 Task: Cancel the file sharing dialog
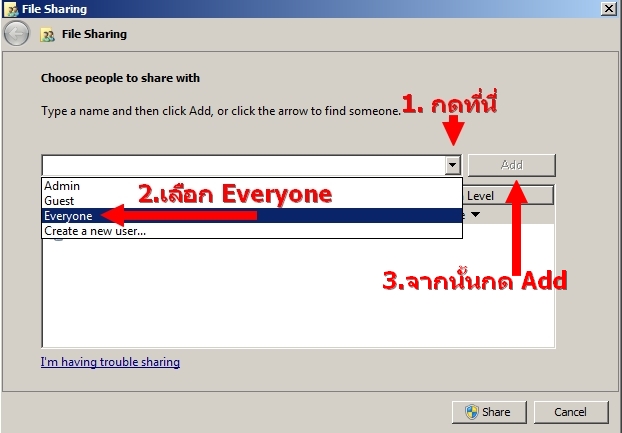click(x=571, y=412)
